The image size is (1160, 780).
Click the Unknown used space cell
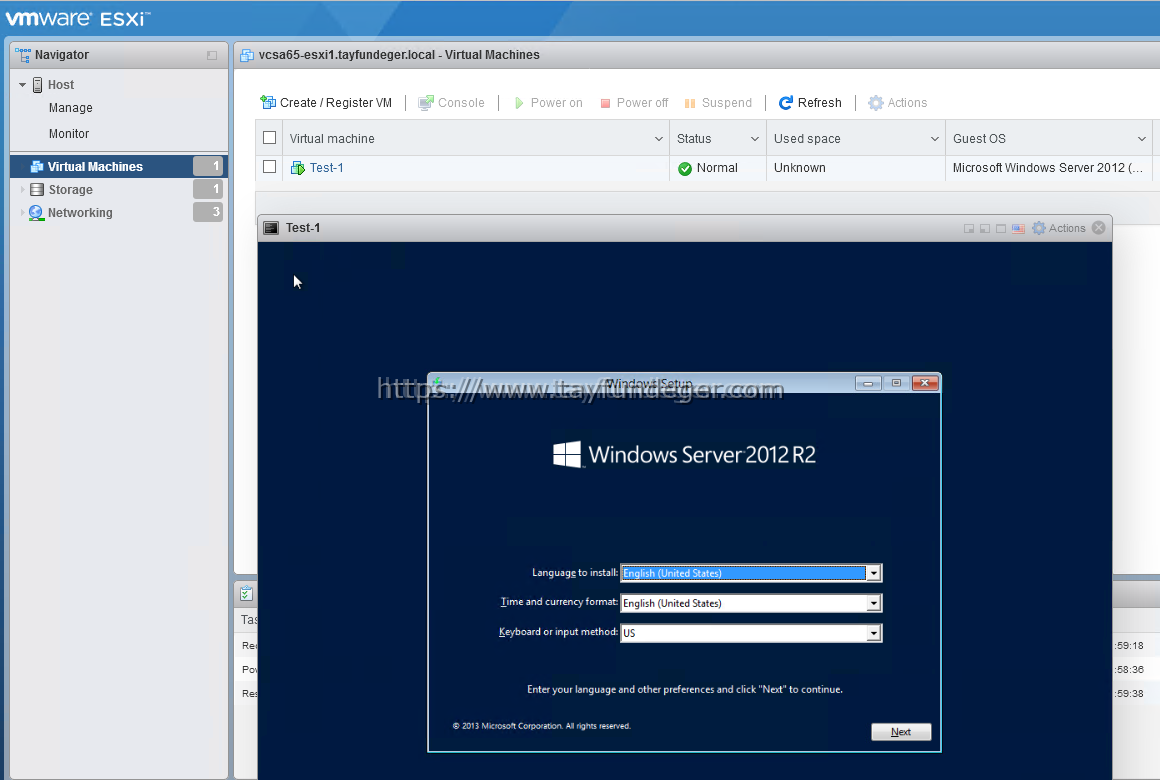pos(855,168)
